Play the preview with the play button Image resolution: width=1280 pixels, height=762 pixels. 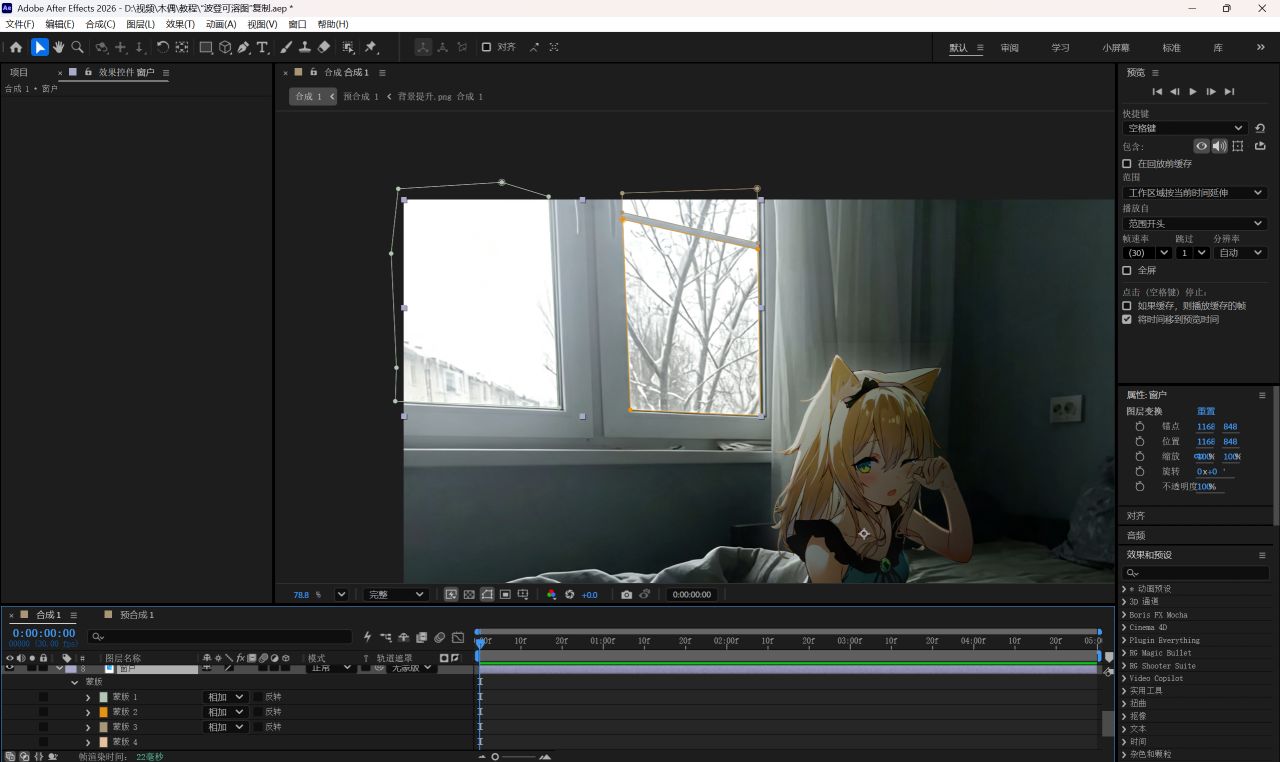(1193, 92)
